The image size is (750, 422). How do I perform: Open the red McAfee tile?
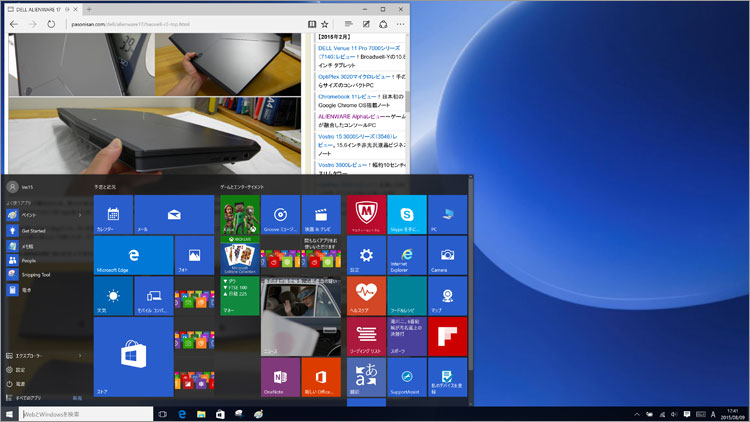(x=366, y=214)
